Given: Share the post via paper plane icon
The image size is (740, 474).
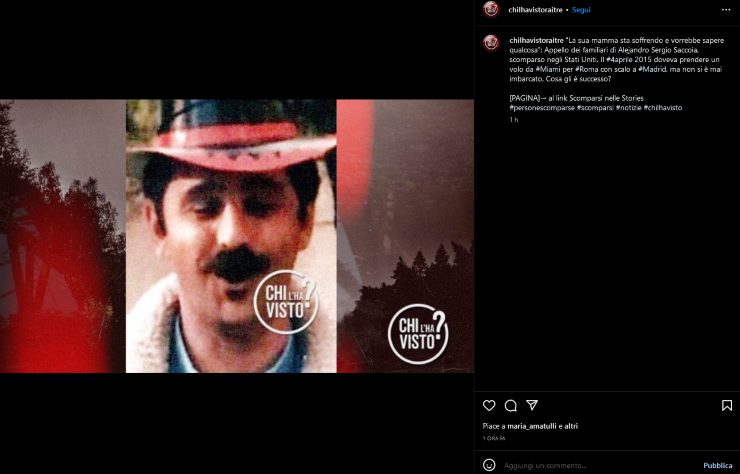Looking at the screenshot, I should tap(532, 405).
